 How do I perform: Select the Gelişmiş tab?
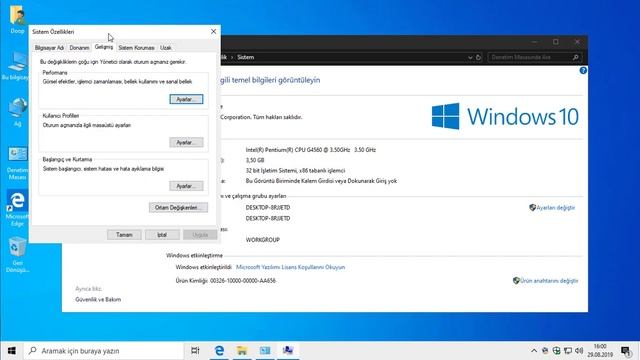(104, 47)
